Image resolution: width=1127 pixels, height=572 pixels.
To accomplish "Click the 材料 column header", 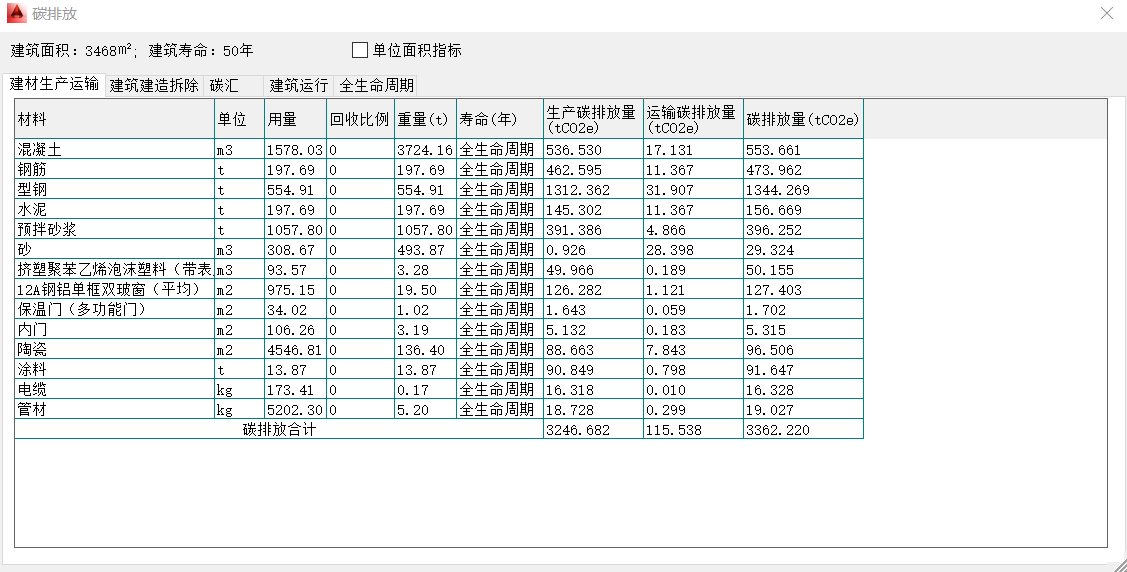I will pos(114,119).
